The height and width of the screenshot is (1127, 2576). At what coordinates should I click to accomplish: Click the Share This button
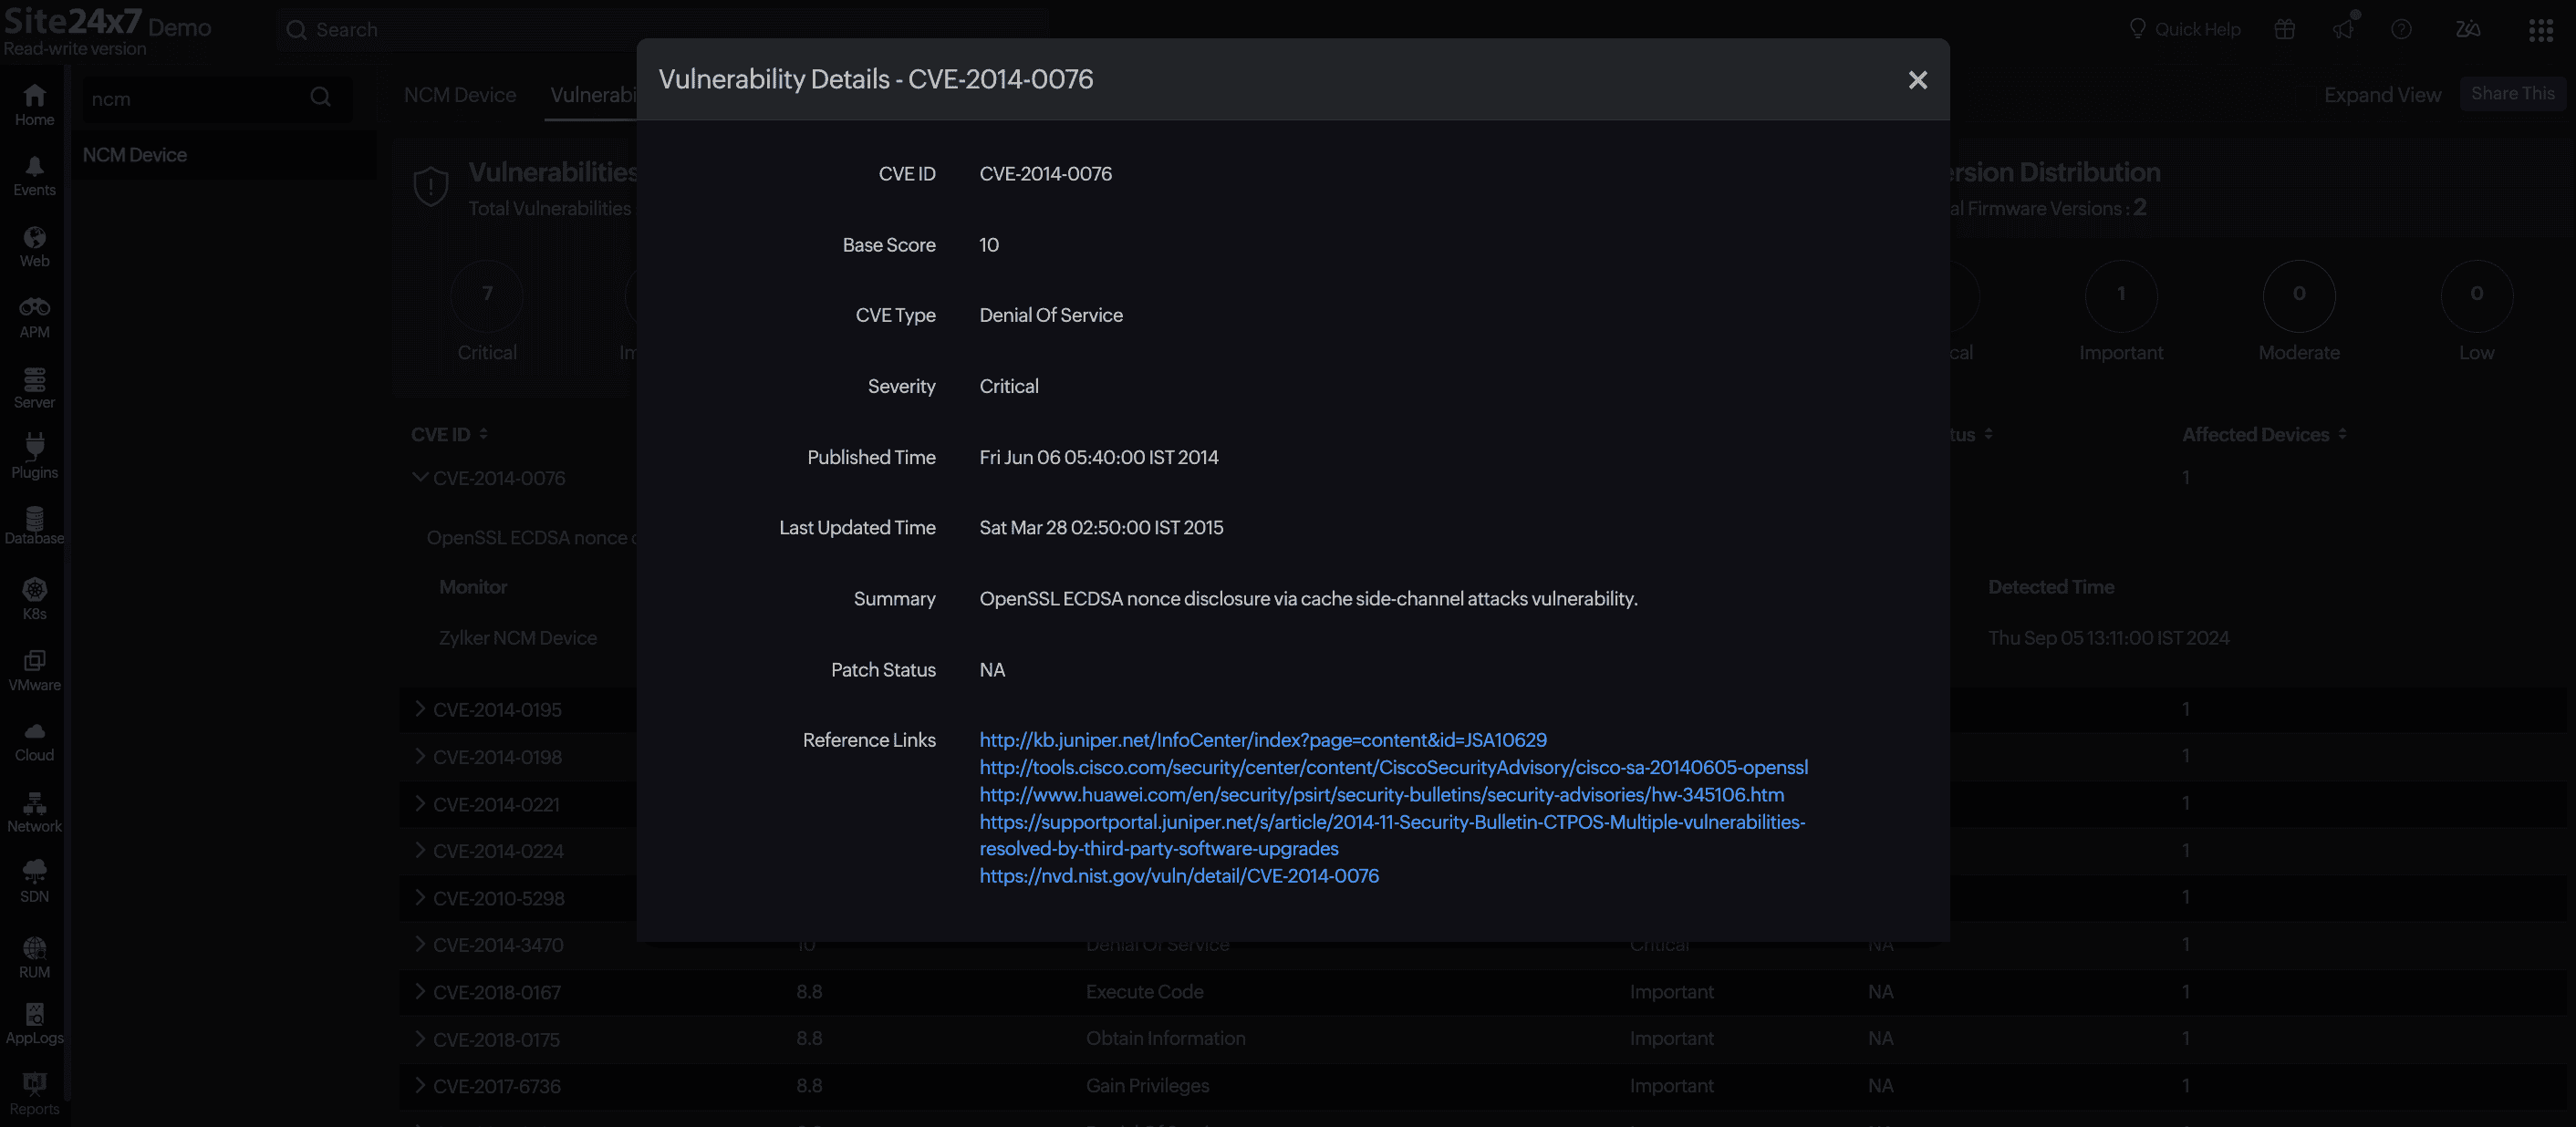[x=2513, y=93]
